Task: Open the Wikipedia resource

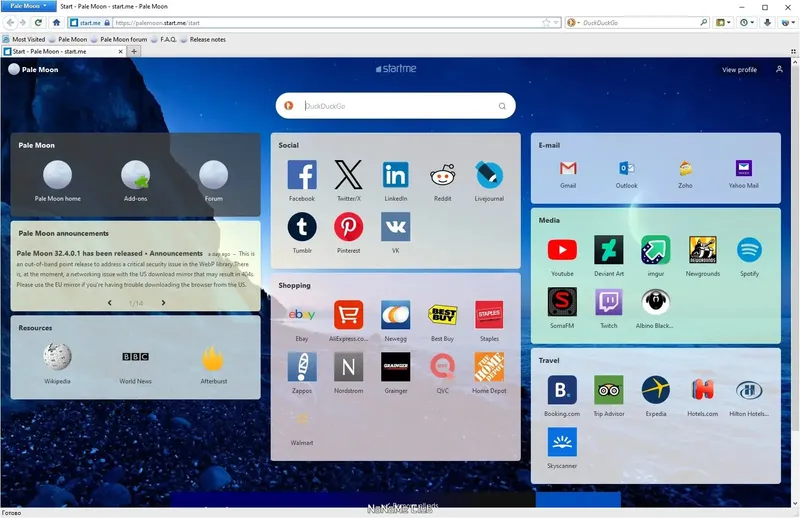Action: pyautogui.click(x=57, y=357)
